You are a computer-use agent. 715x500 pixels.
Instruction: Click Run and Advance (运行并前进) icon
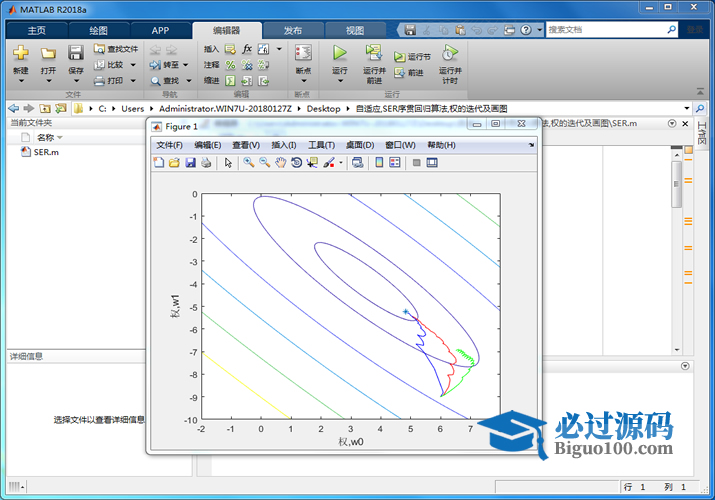(x=374, y=52)
